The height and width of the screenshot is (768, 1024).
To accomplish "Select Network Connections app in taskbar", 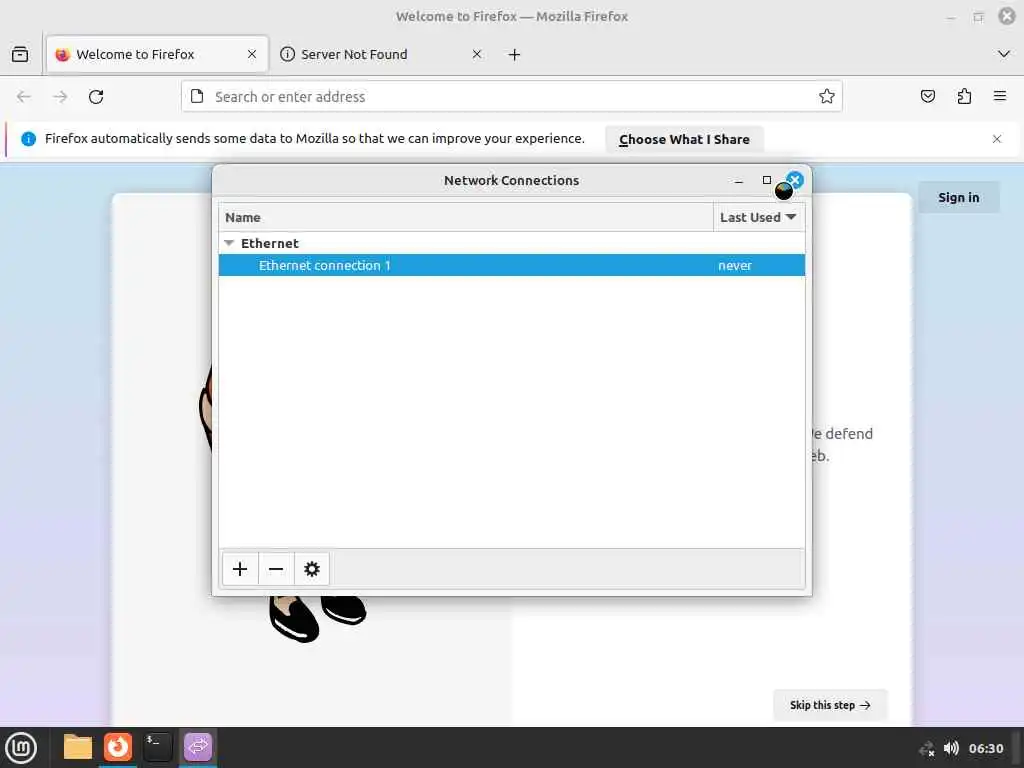I will click(x=198, y=747).
